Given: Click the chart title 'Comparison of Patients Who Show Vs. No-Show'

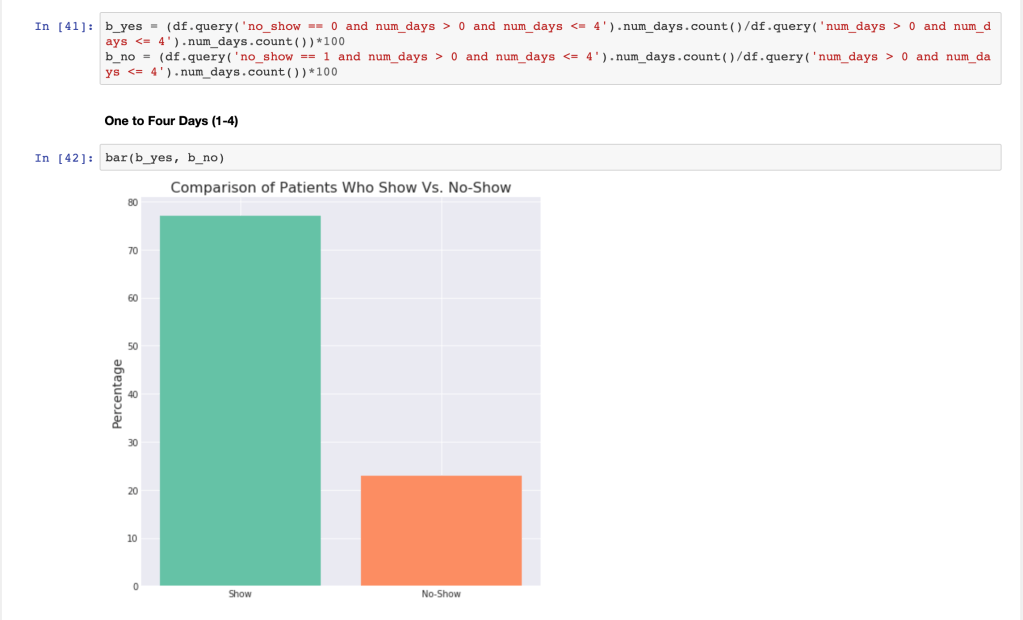Looking at the screenshot, I should [341, 187].
